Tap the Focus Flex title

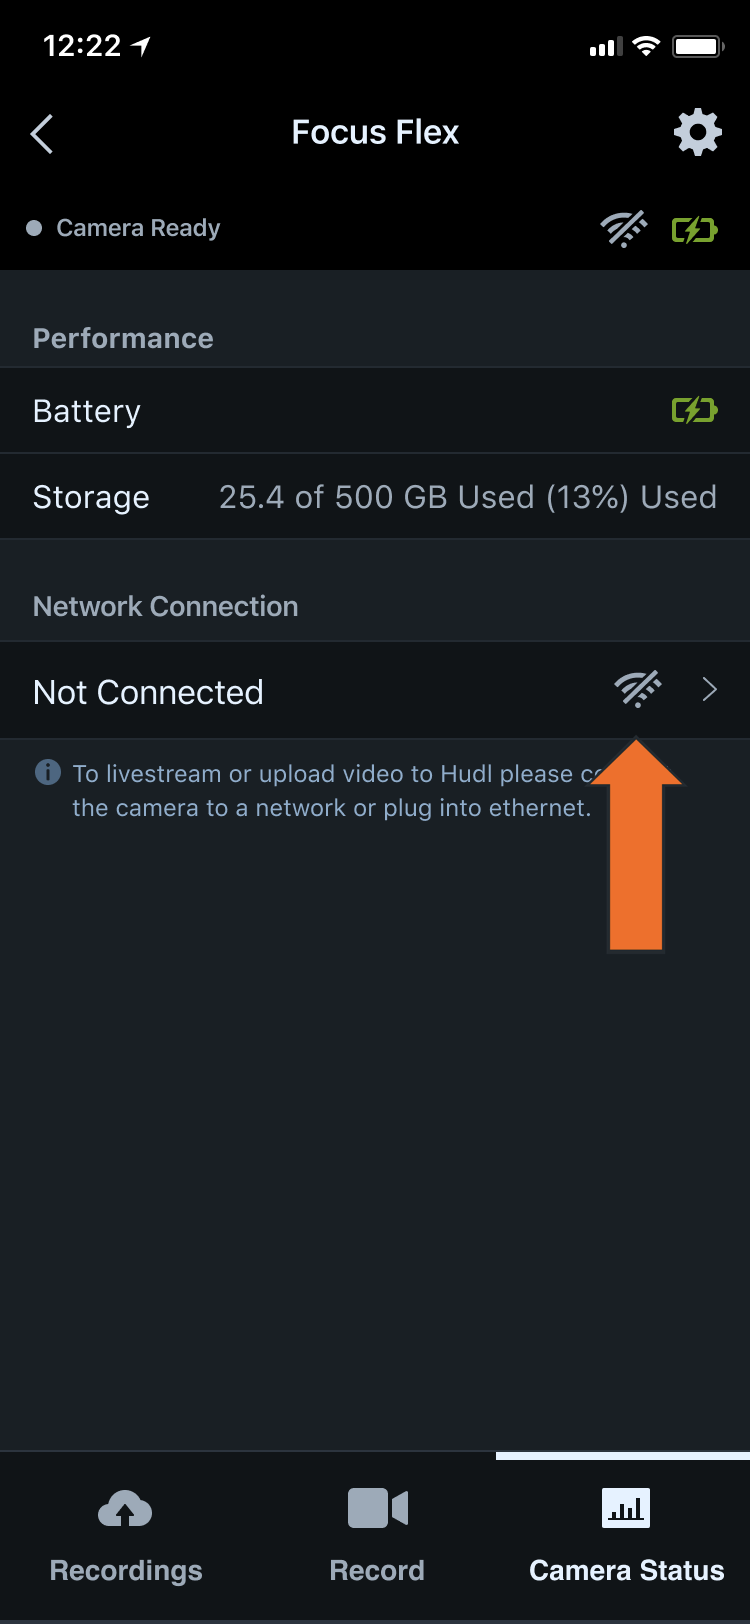pyautogui.click(x=375, y=131)
